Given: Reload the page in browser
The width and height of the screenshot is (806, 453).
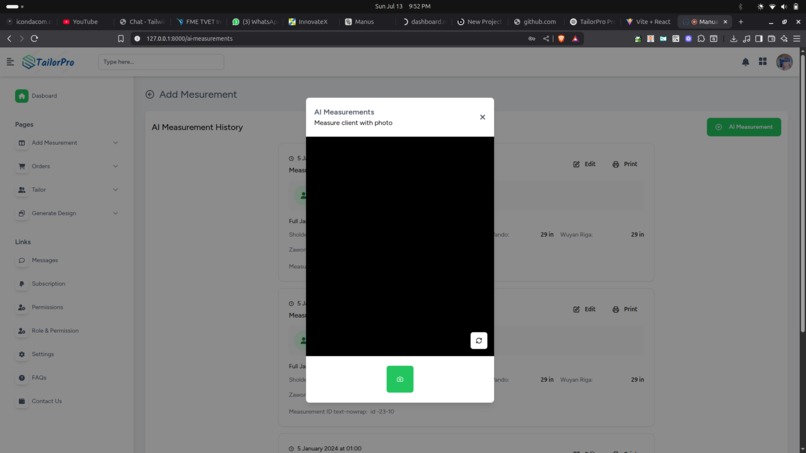Looking at the screenshot, I should pos(34,39).
